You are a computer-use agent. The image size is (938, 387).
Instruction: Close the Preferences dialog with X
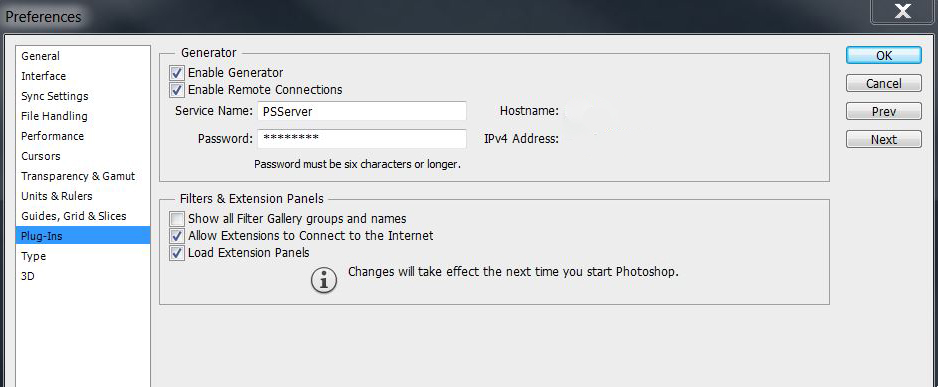(x=902, y=12)
